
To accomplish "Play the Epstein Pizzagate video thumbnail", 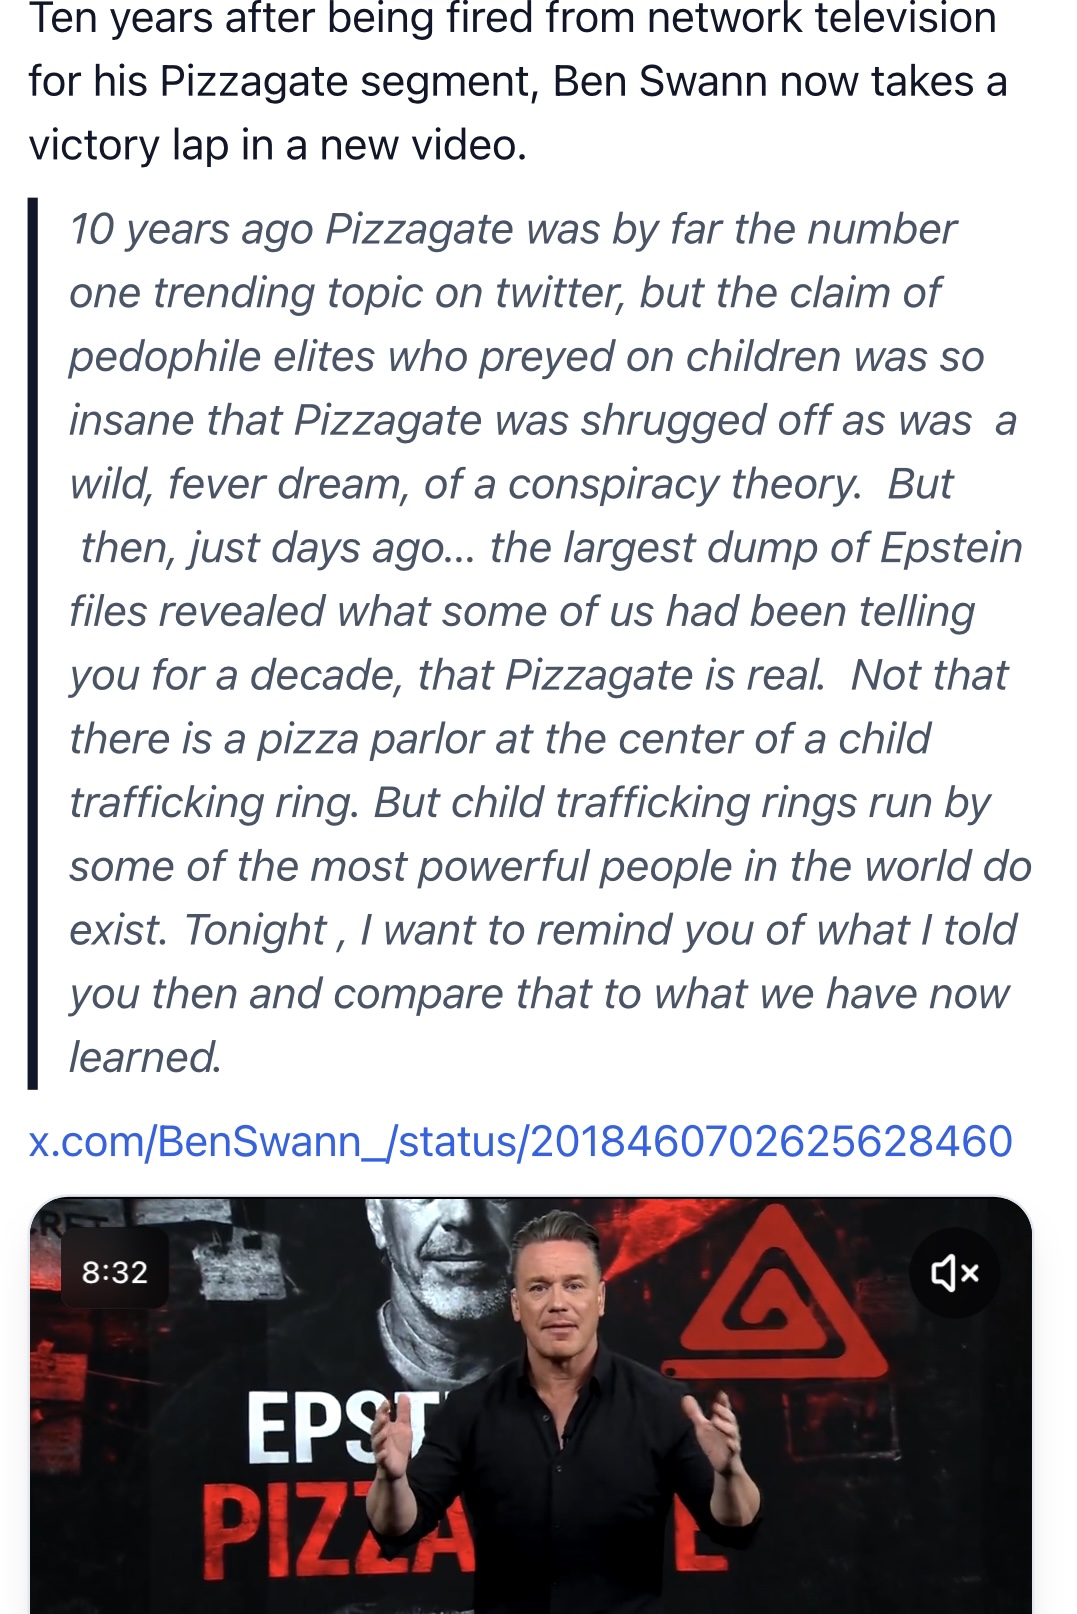I will (x=530, y=1405).
